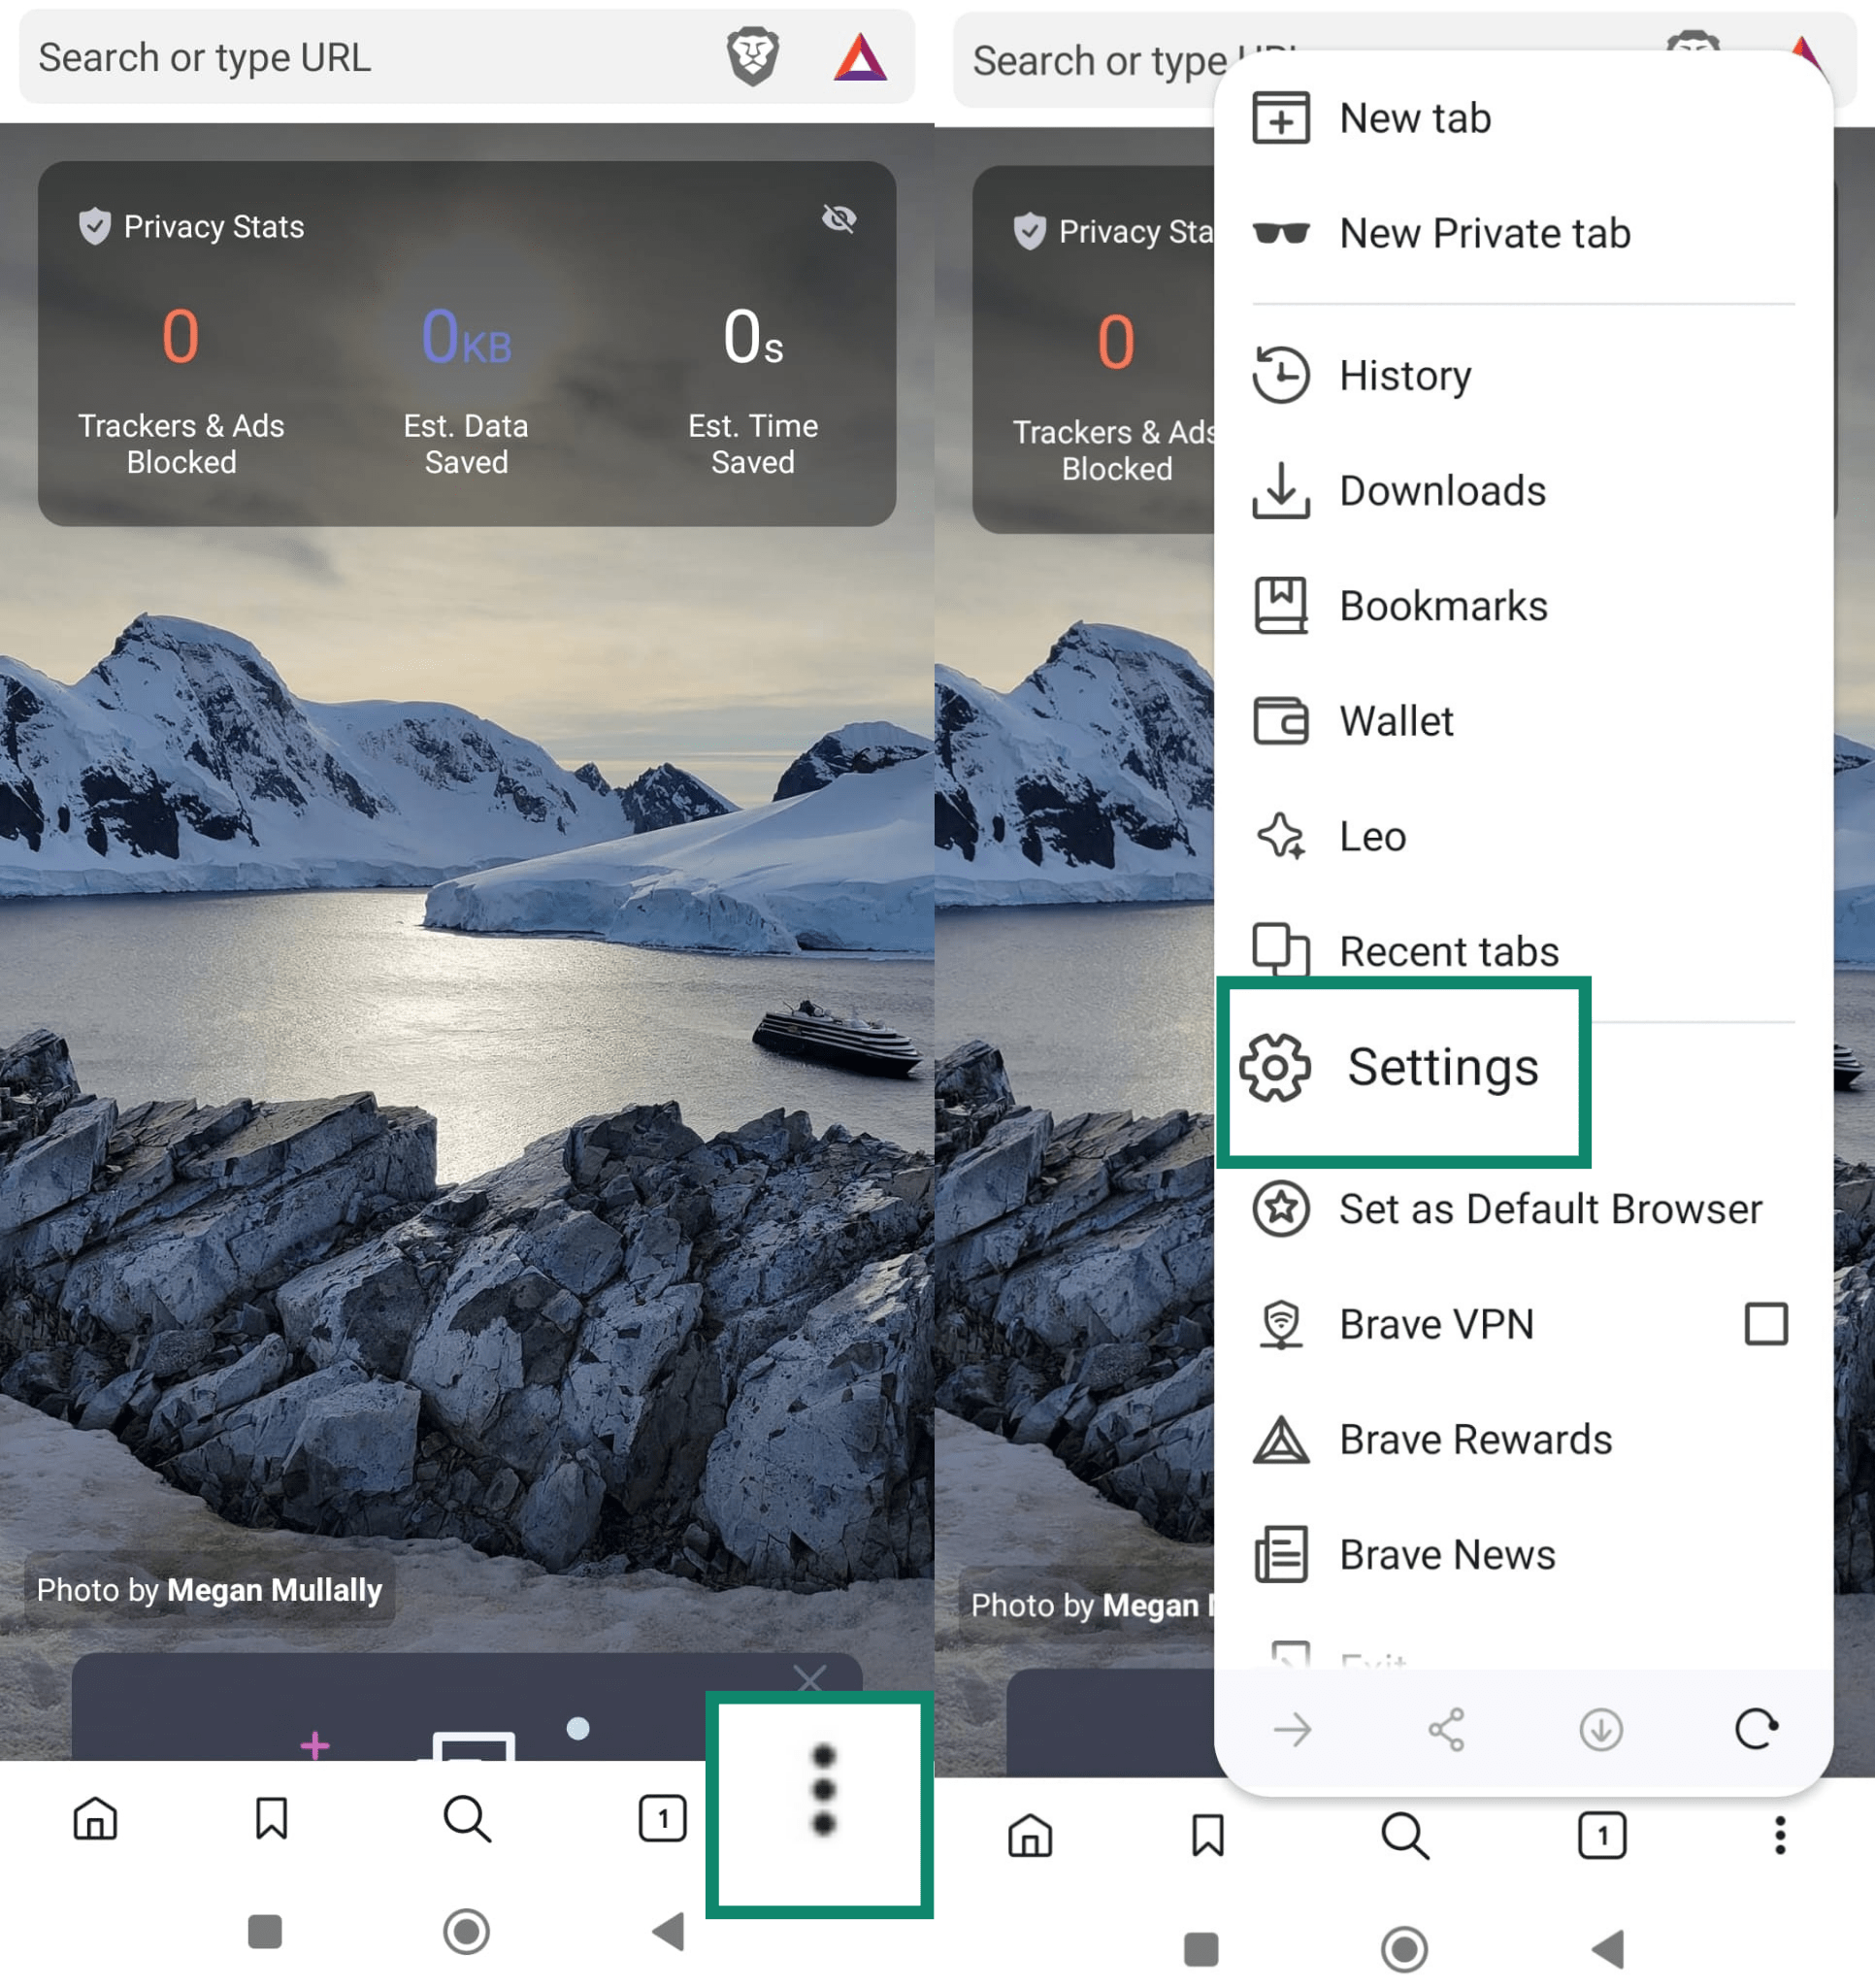Enable the Brave VPN checkbox
The image size is (1875, 1988).
pos(1766,1324)
